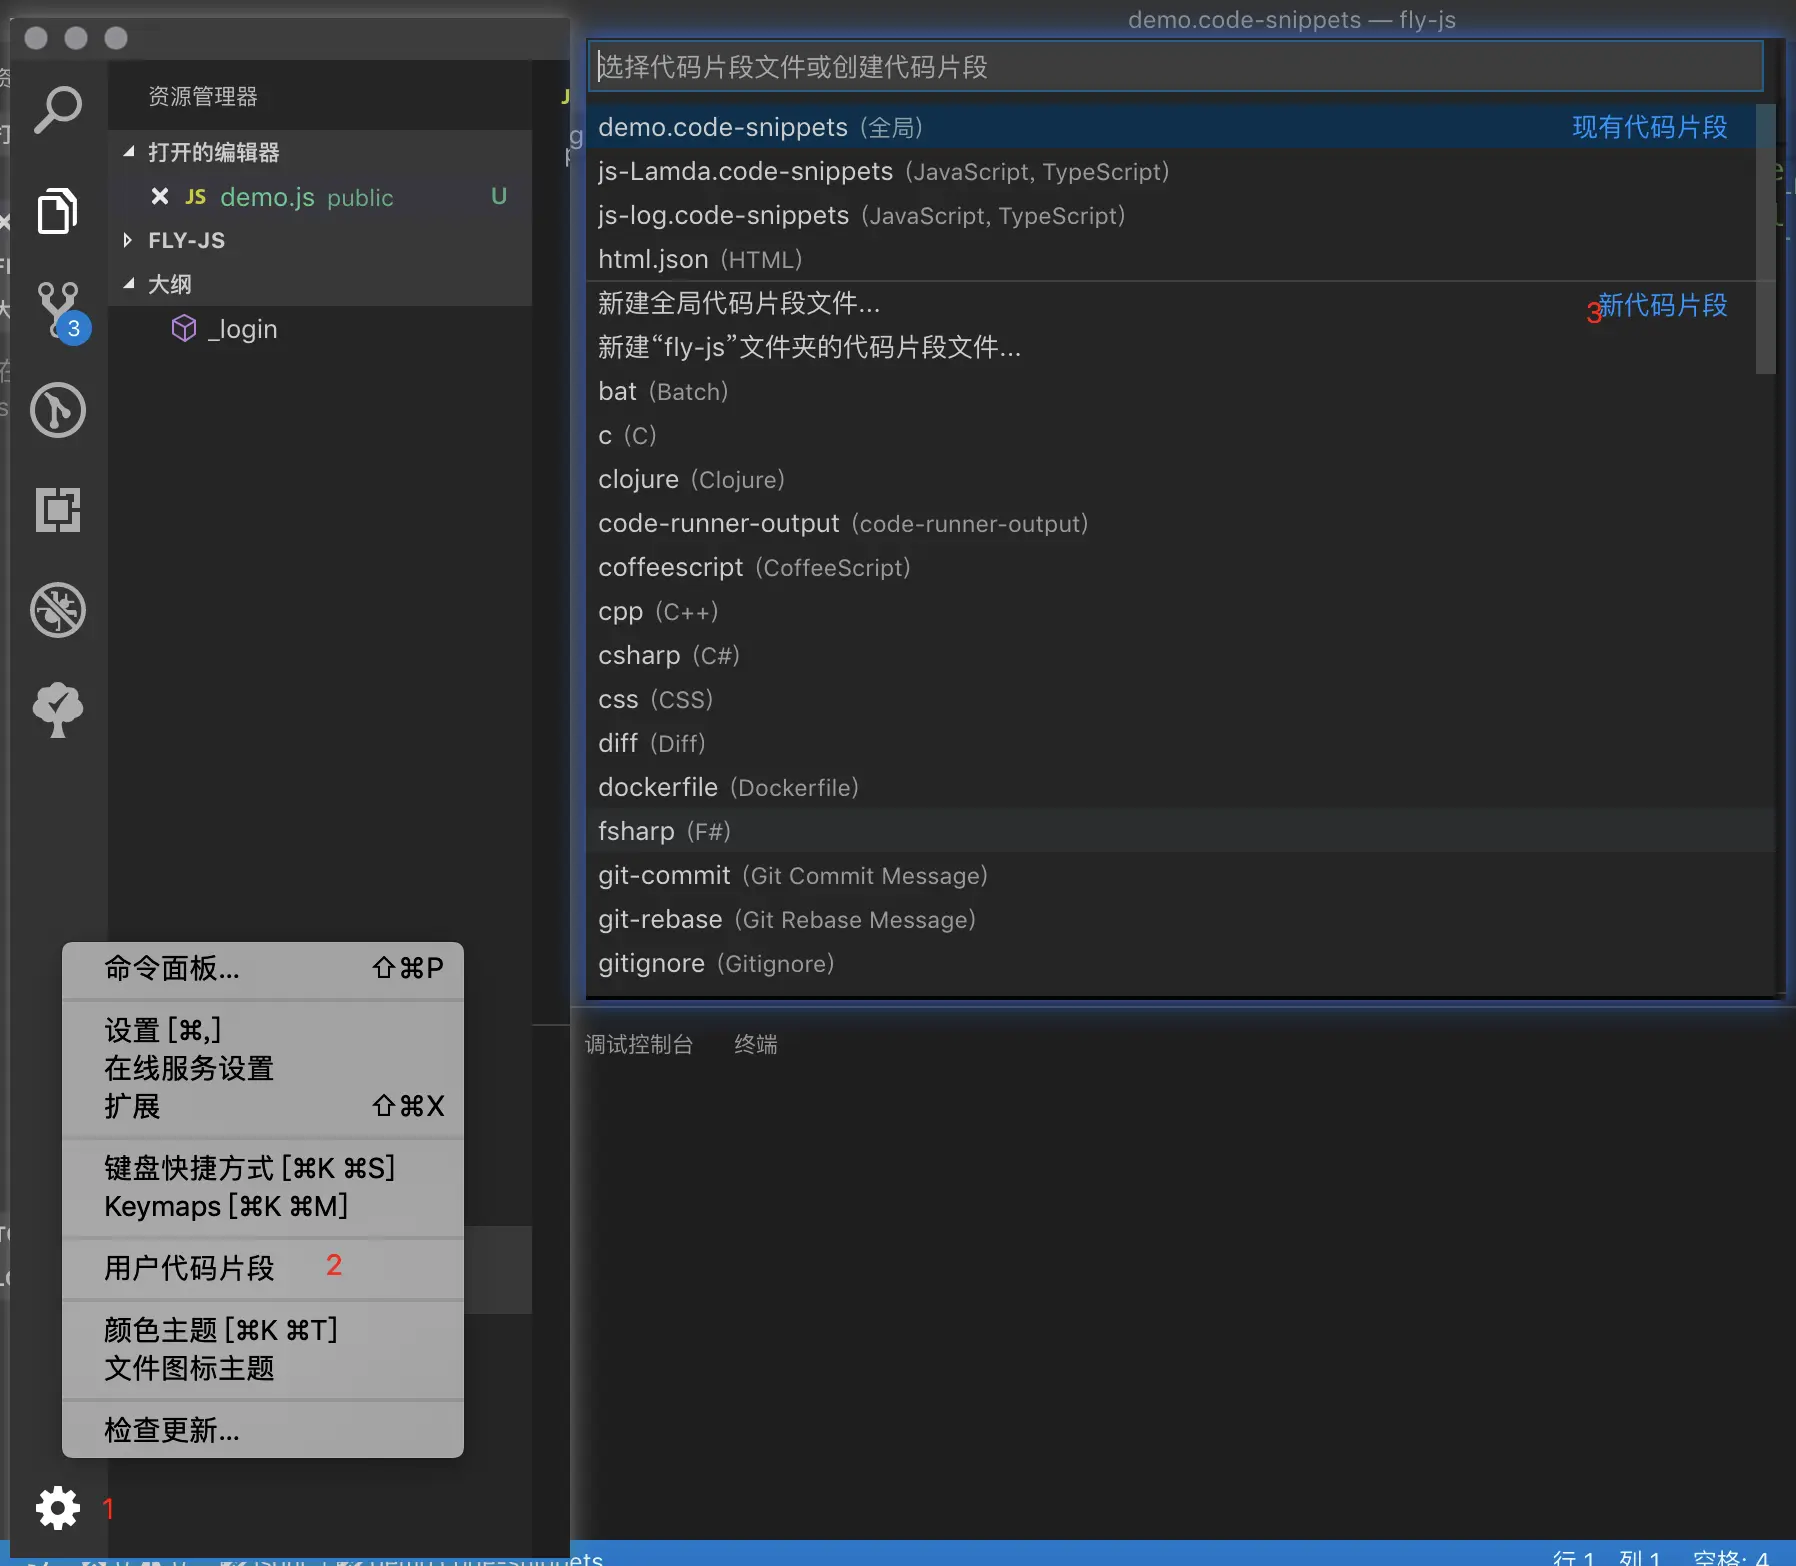Image resolution: width=1796 pixels, height=1566 pixels.
Task: Select dockerfile (Dockerfile) entry
Action: [x=1171, y=787]
